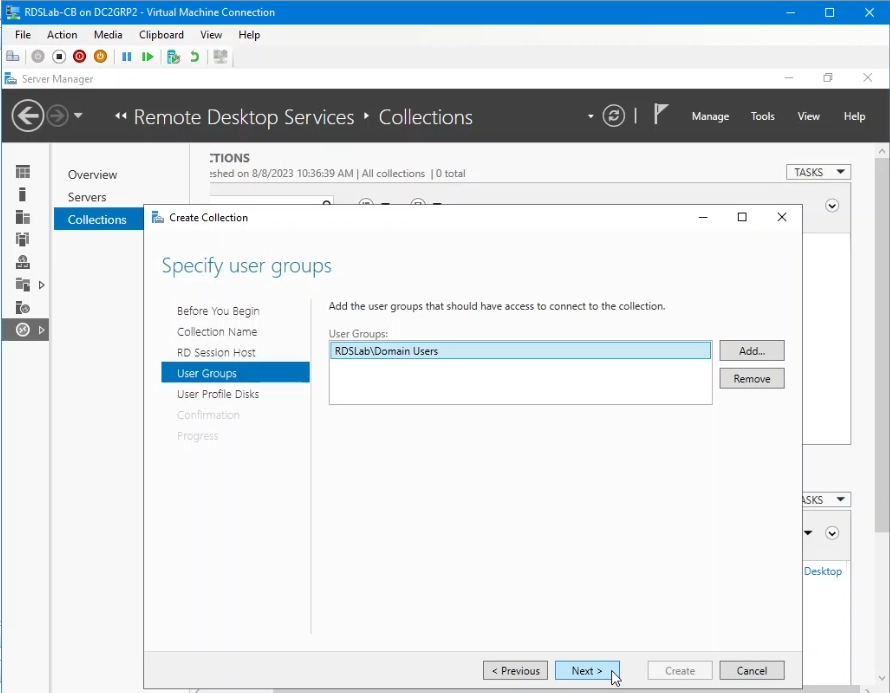Click the refresh icon in the Server Manager header
The image size is (890, 693).
click(x=613, y=115)
